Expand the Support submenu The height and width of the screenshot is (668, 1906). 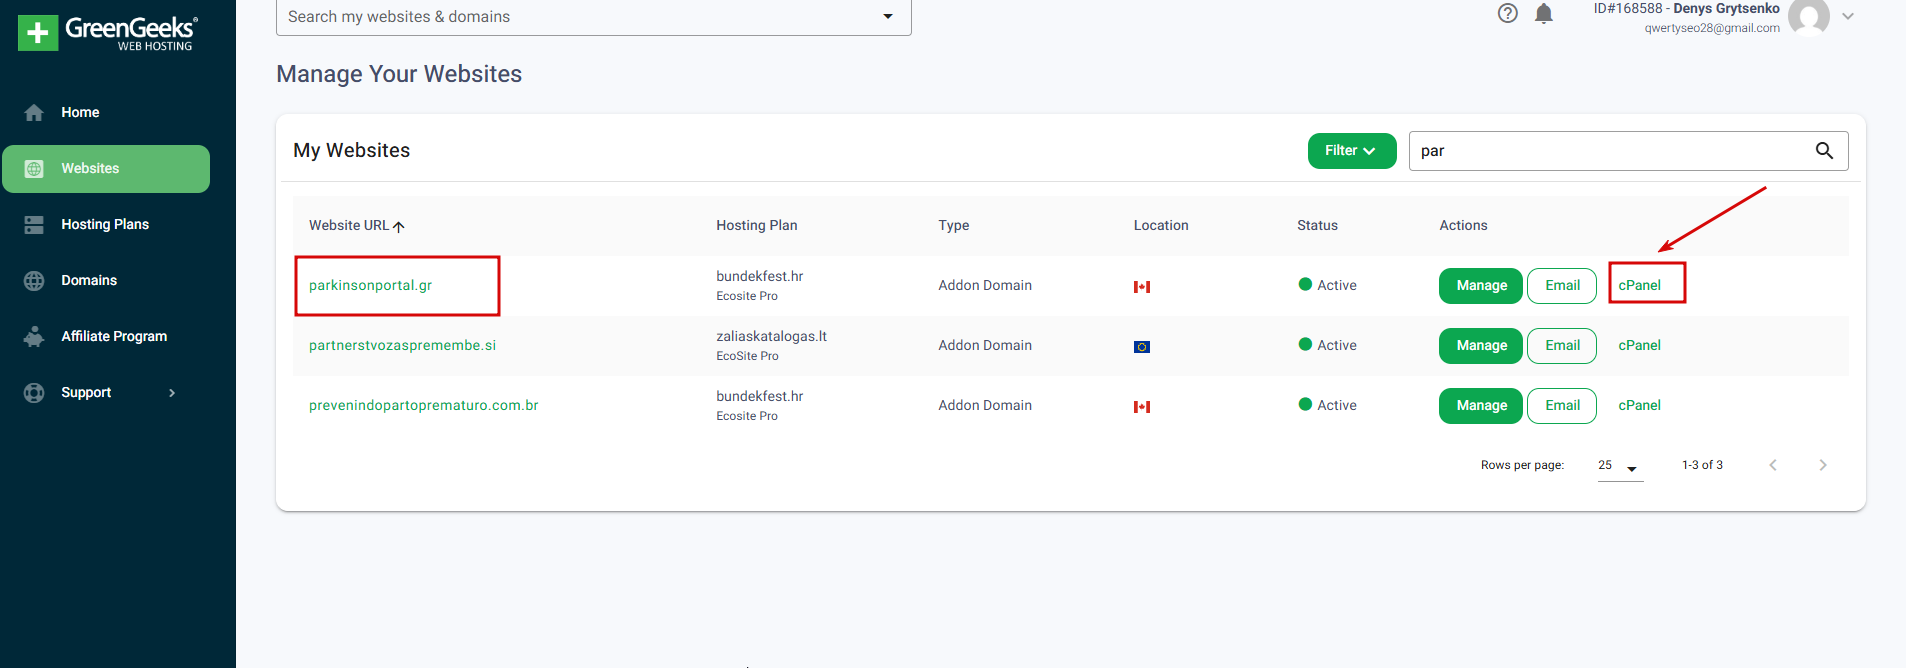[172, 393]
